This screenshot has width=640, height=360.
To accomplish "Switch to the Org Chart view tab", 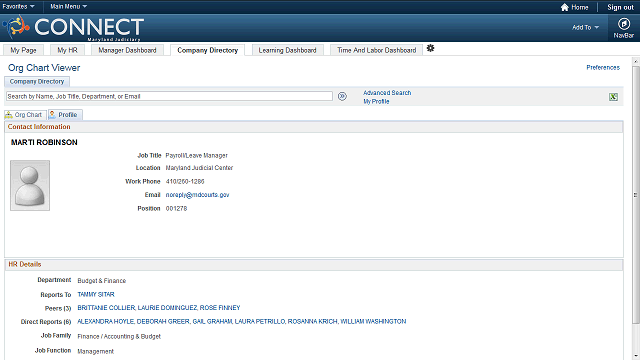I will tap(25, 115).
